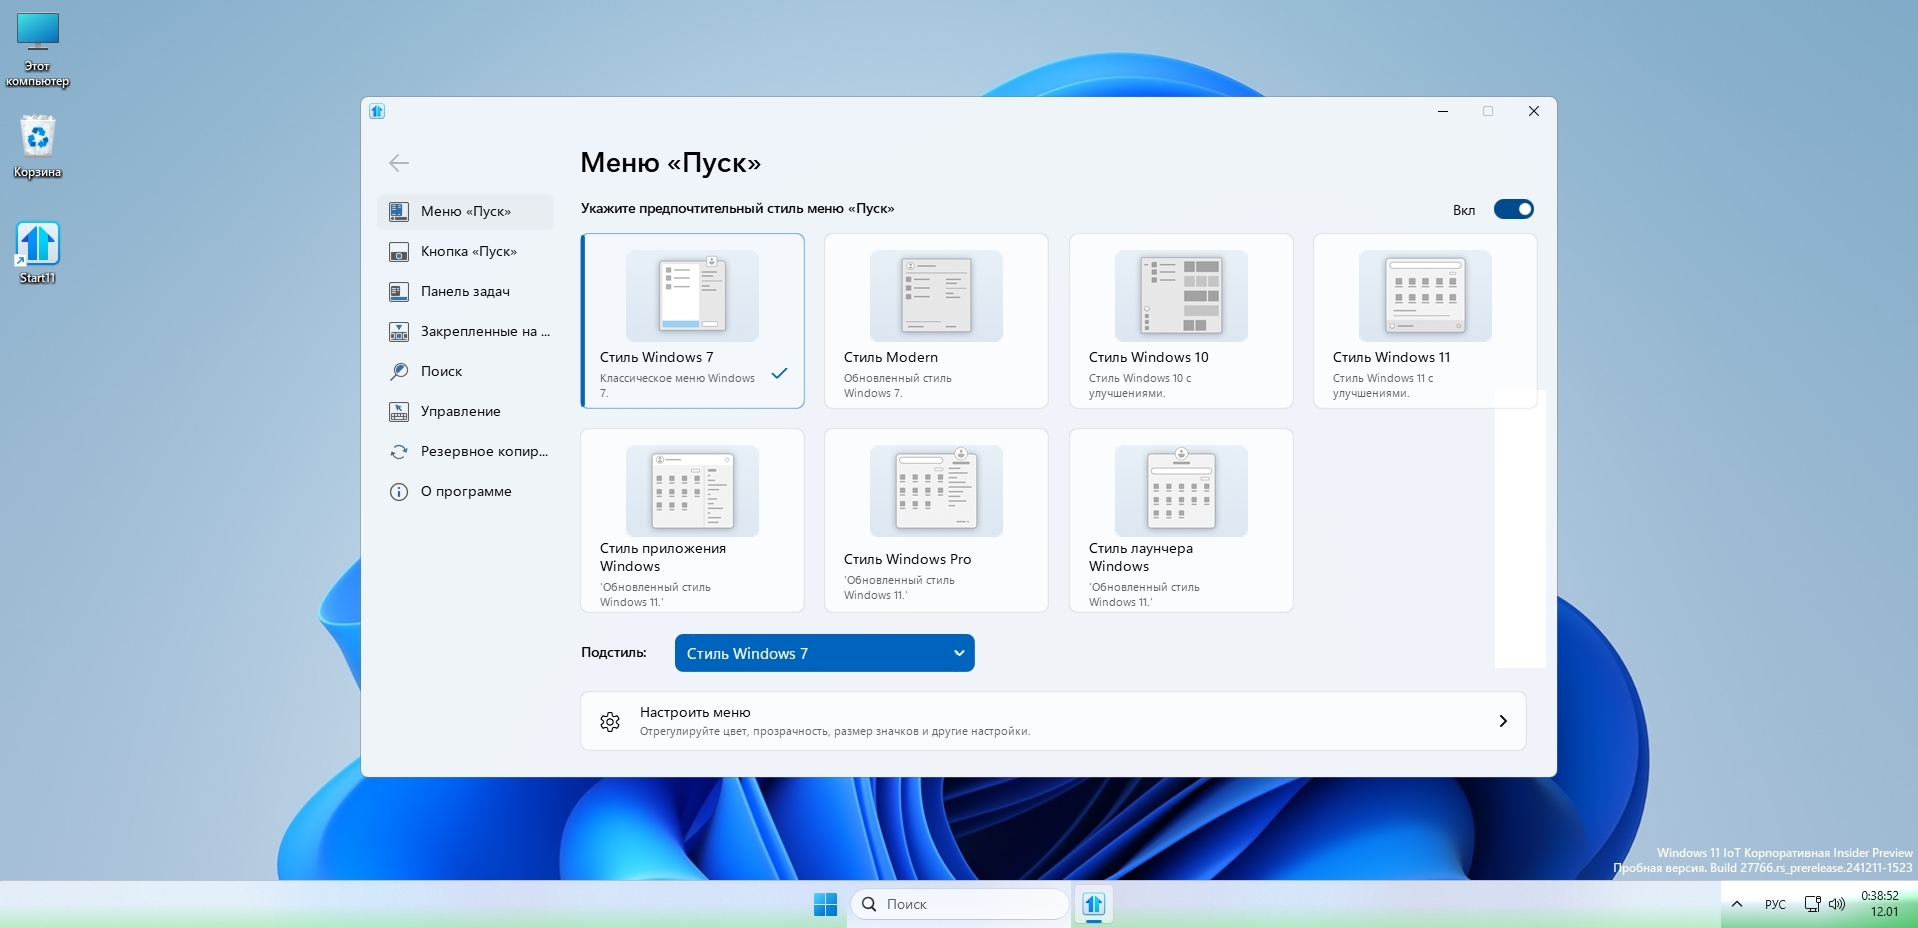This screenshot has height=928, width=1918.
Task: Click the Резервное копир... sync icon
Action: click(398, 451)
